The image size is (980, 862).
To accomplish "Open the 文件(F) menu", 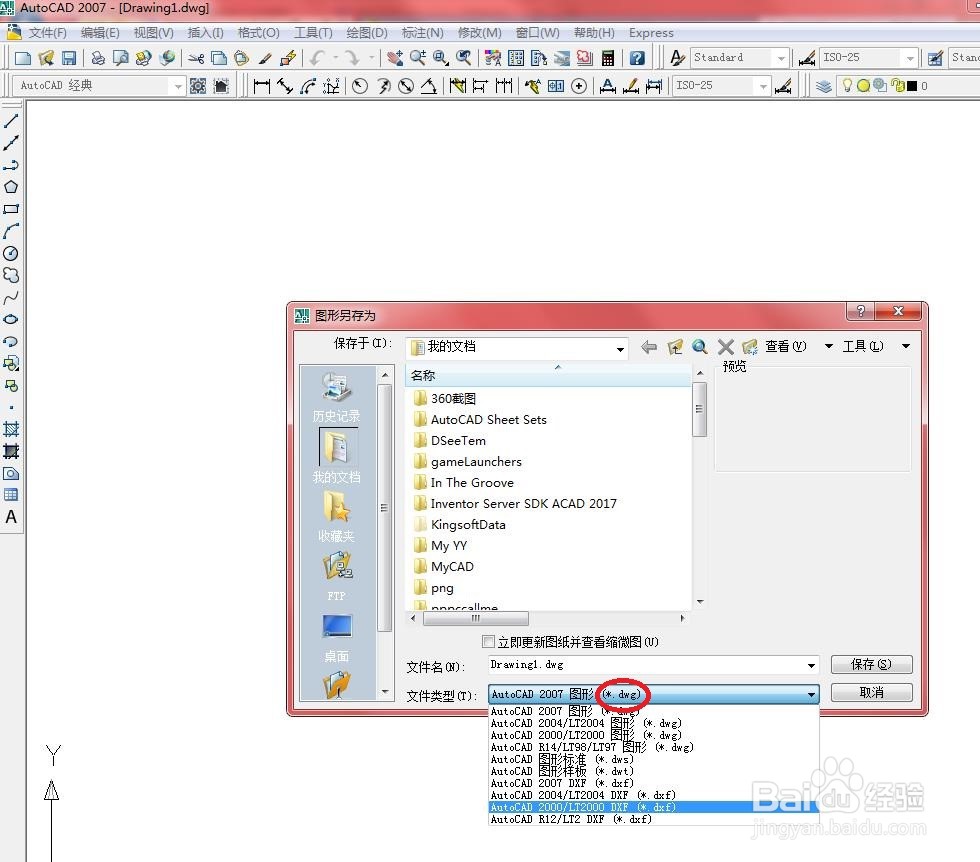I will click(x=47, y=33).
